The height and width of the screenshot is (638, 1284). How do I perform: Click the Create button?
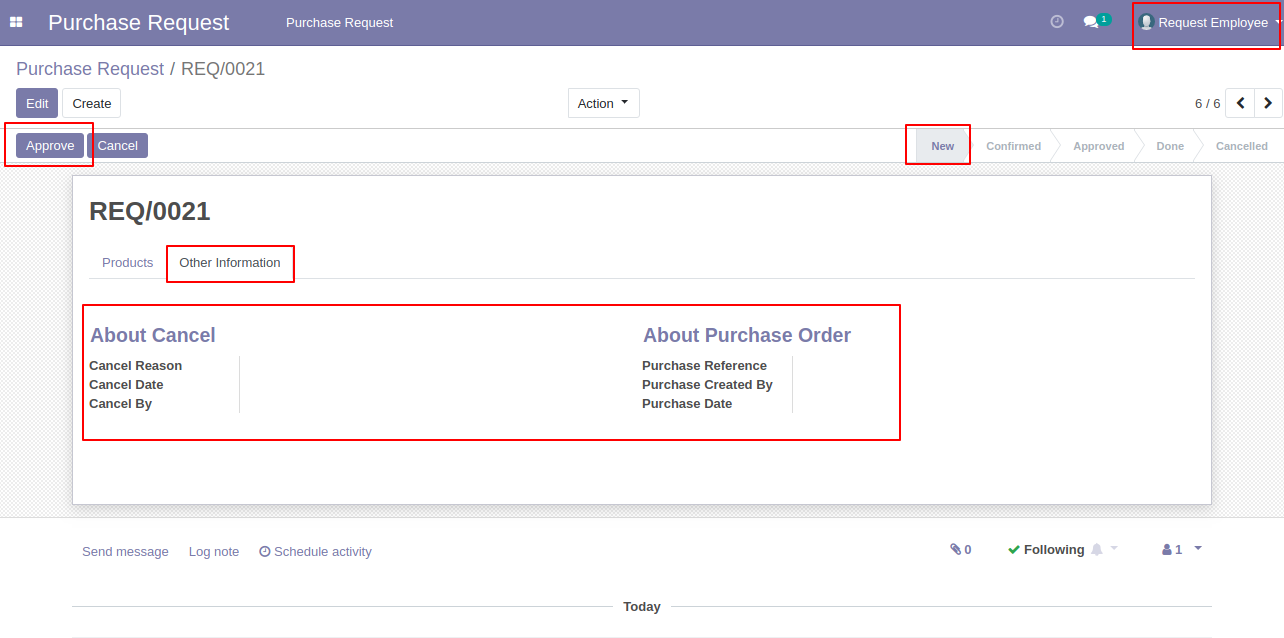pyautogui.click(x=92, y=103)
